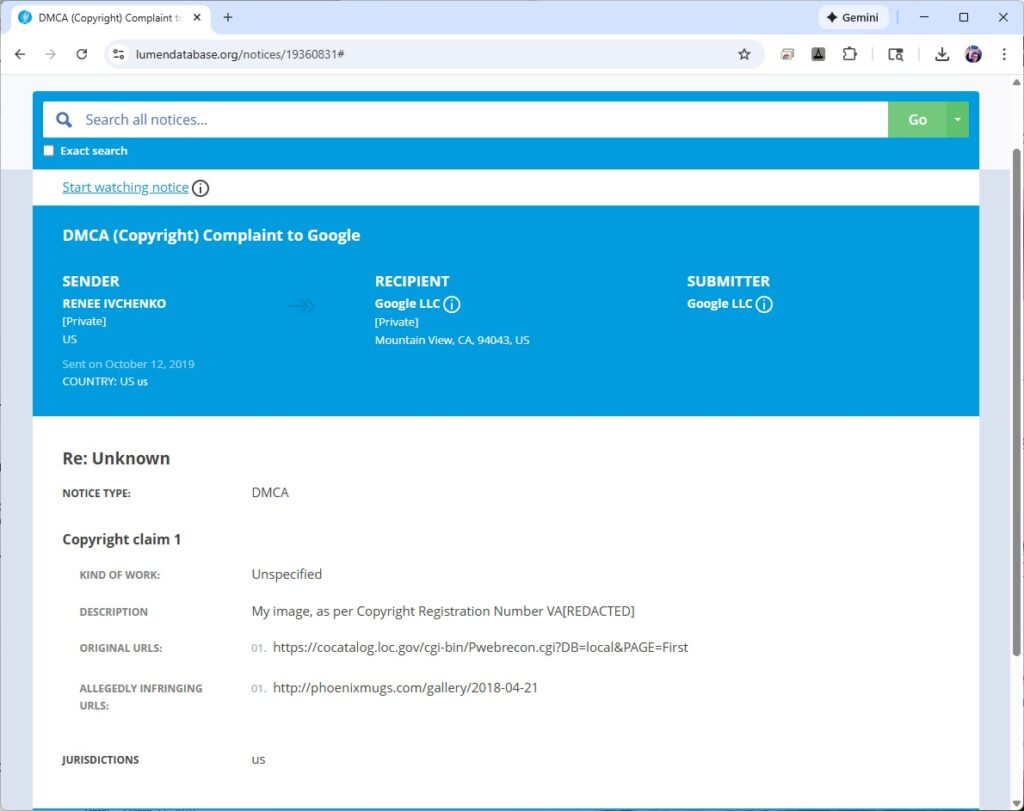Image resolution: width=1024 pixels, height=811 pixels.
Task: Click the info icon next to submitter Google LLC
Action: 764,304
